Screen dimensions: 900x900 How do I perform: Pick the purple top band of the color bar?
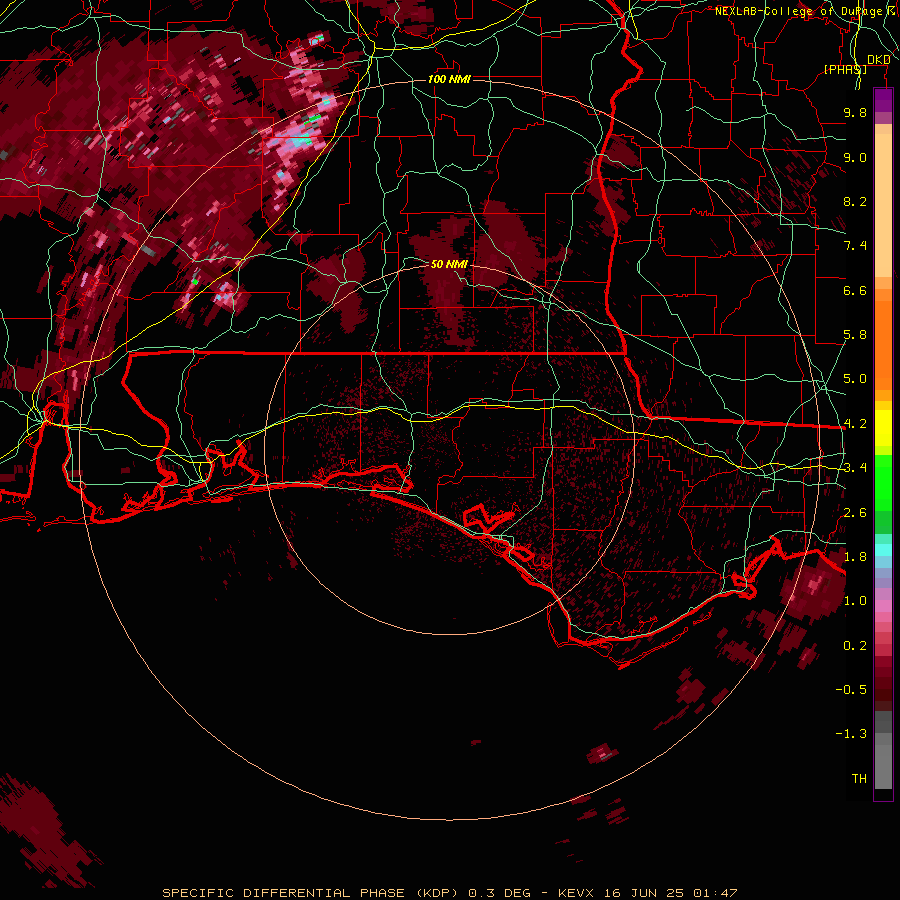pos(883,100)
